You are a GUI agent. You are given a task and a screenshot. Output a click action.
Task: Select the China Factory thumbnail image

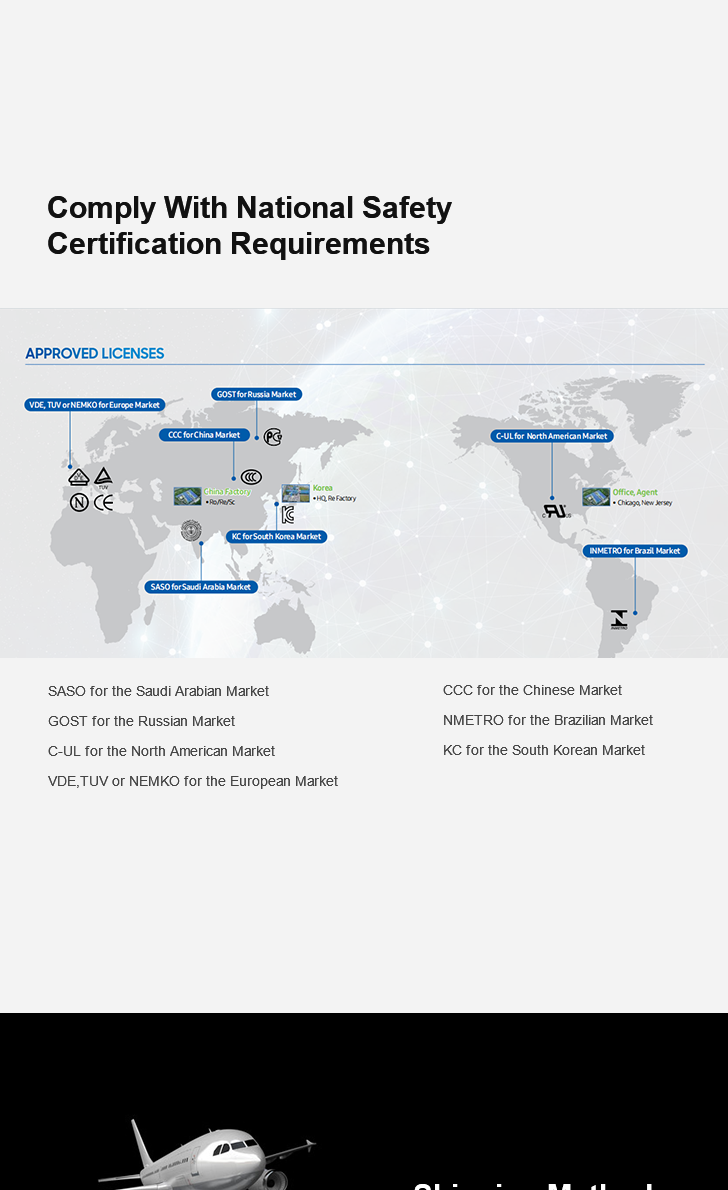[x=187, y=496]
